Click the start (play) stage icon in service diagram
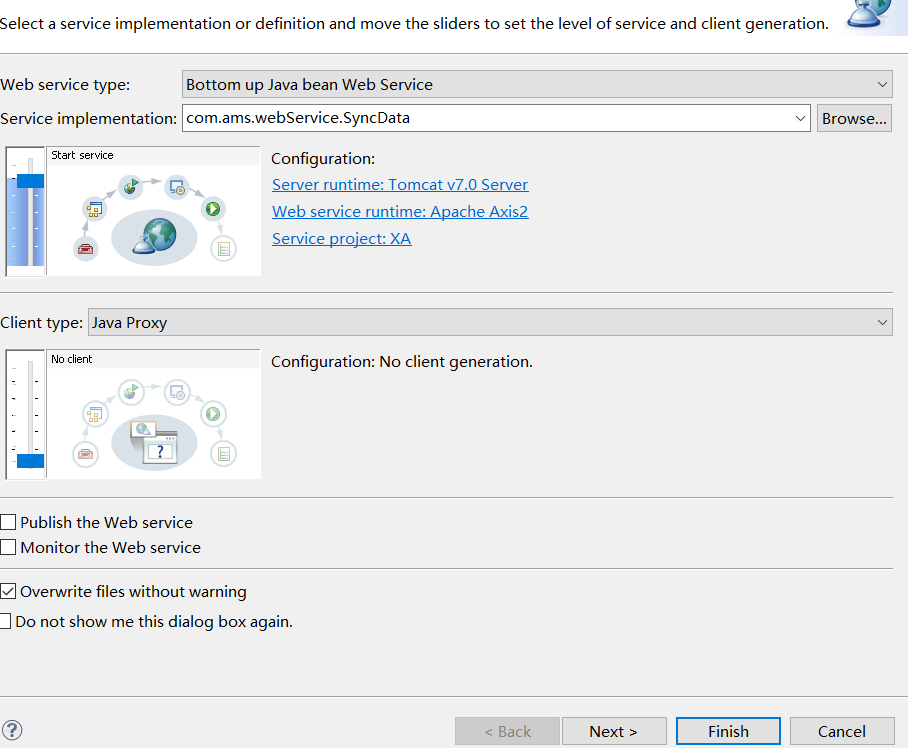The width and height of the screenshot is (908, 748). point(213,209)
